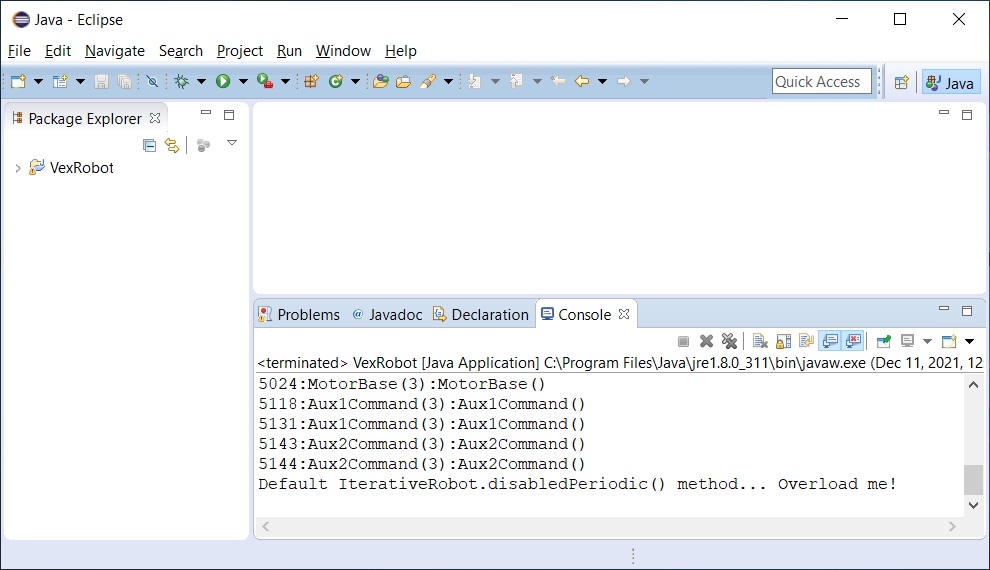Screen dimensions: 990x570
Task: Toggle Skip All Breakpoints icon
Action: (152, 81)
